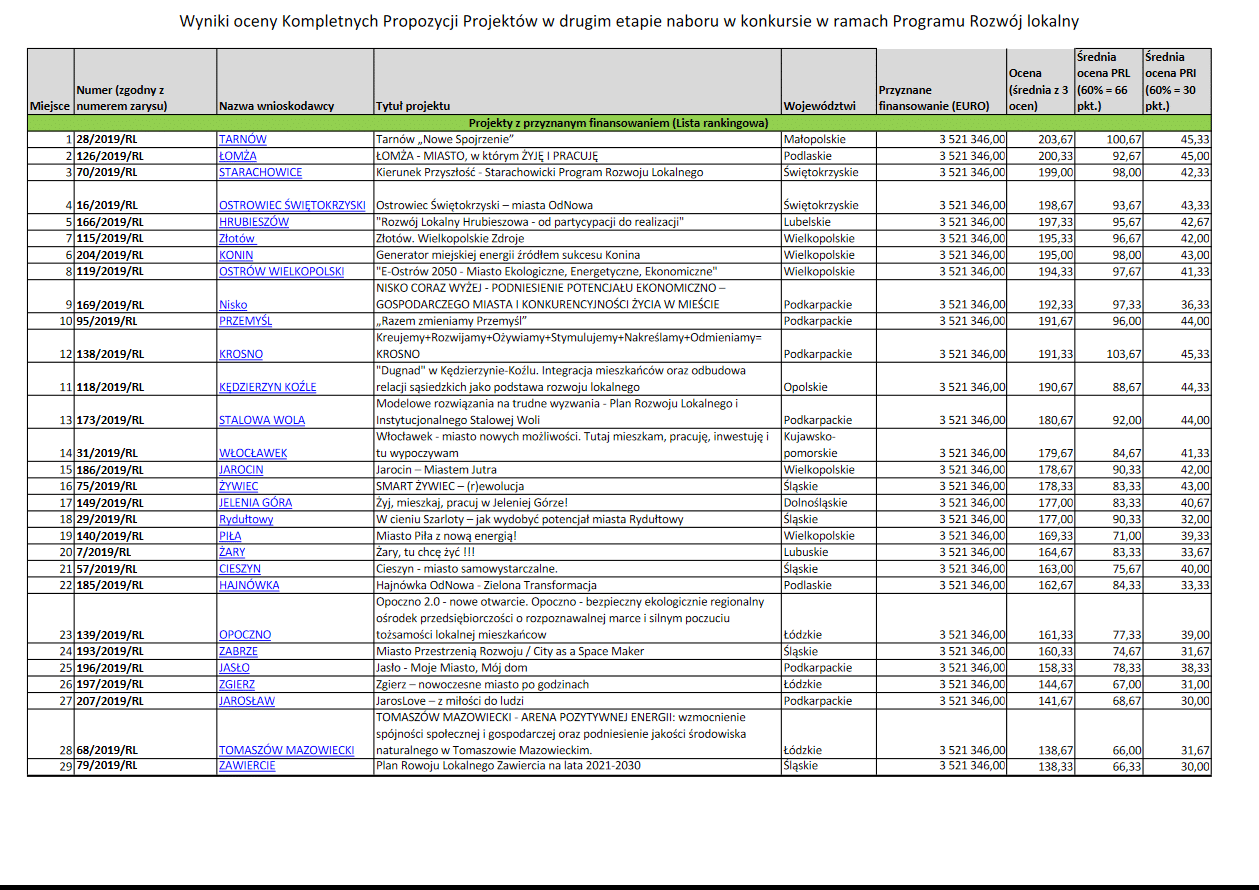Open the PRZEMYŚL applicant link
Screen dimensions: 1259x890
click(245, 321)
